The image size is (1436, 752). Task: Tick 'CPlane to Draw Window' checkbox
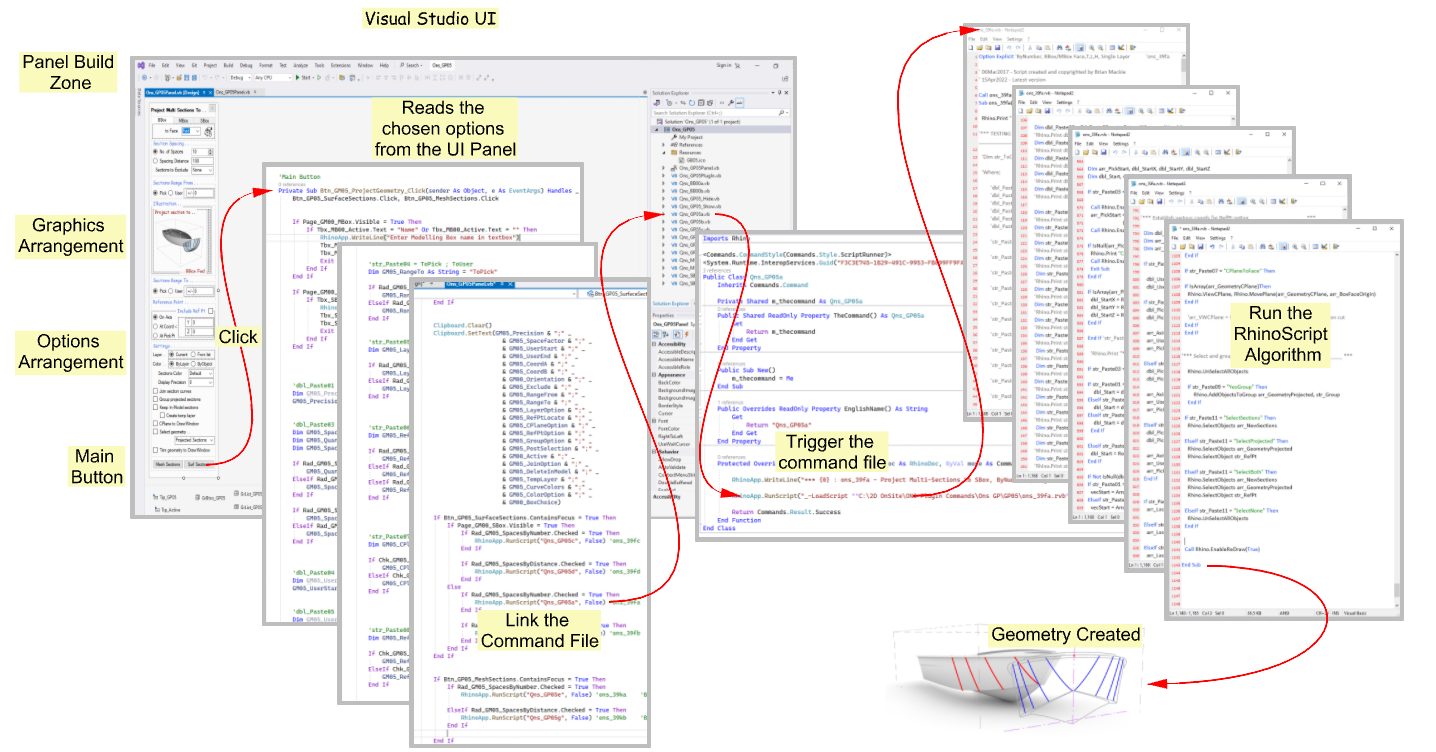click(155, 423)
